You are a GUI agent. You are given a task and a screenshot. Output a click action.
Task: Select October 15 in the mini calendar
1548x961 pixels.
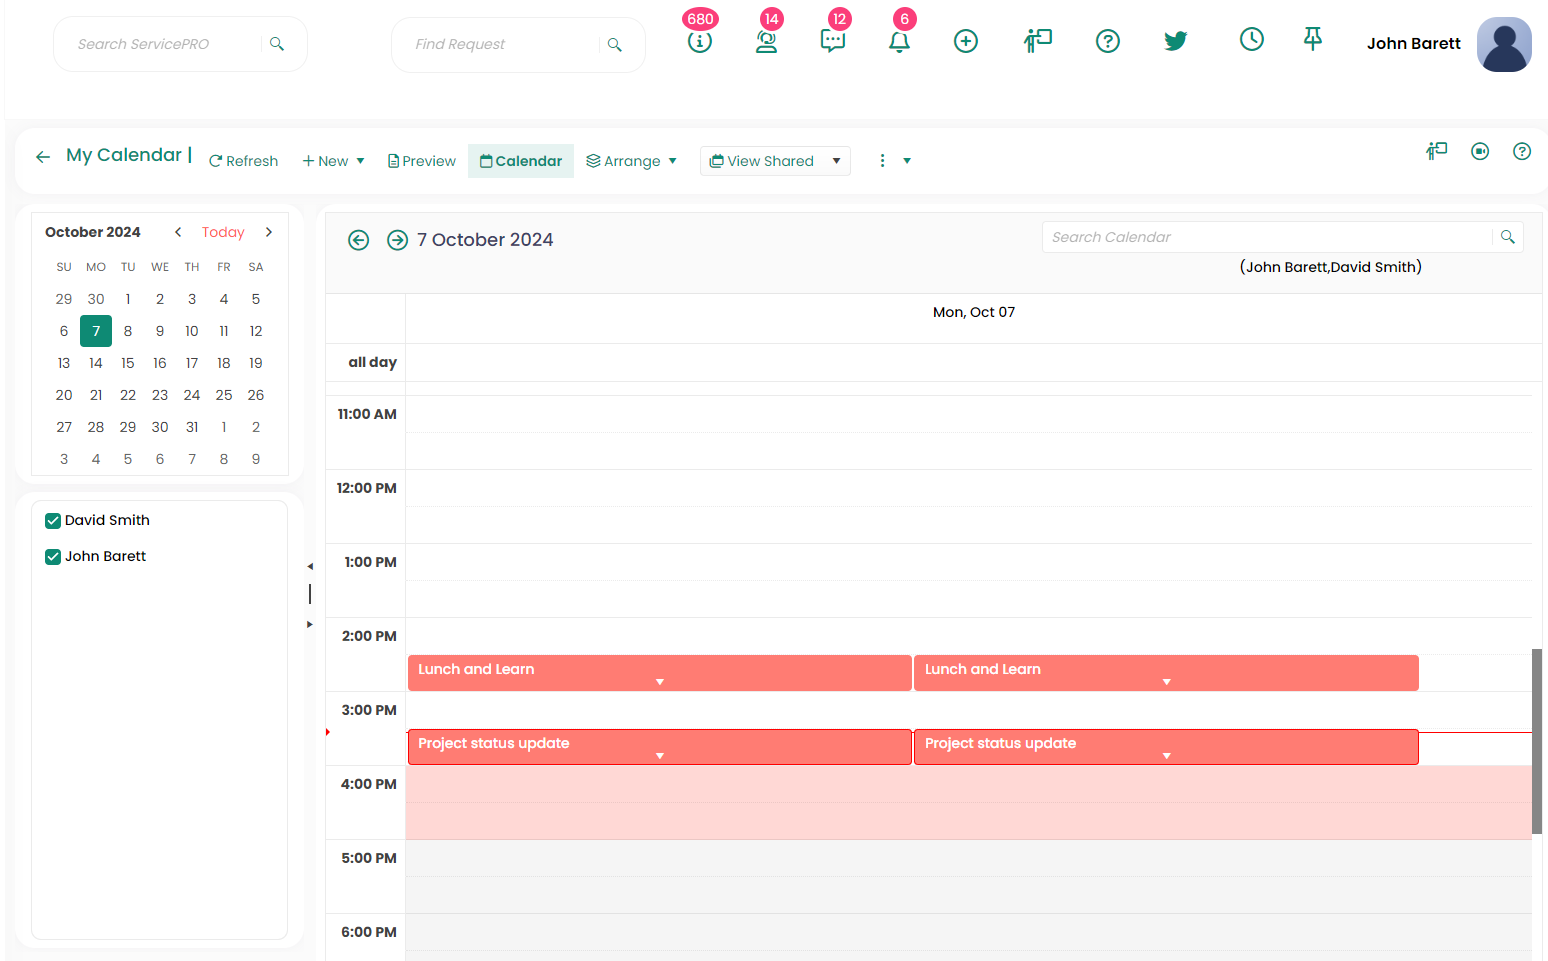click(x=128, y=363)
